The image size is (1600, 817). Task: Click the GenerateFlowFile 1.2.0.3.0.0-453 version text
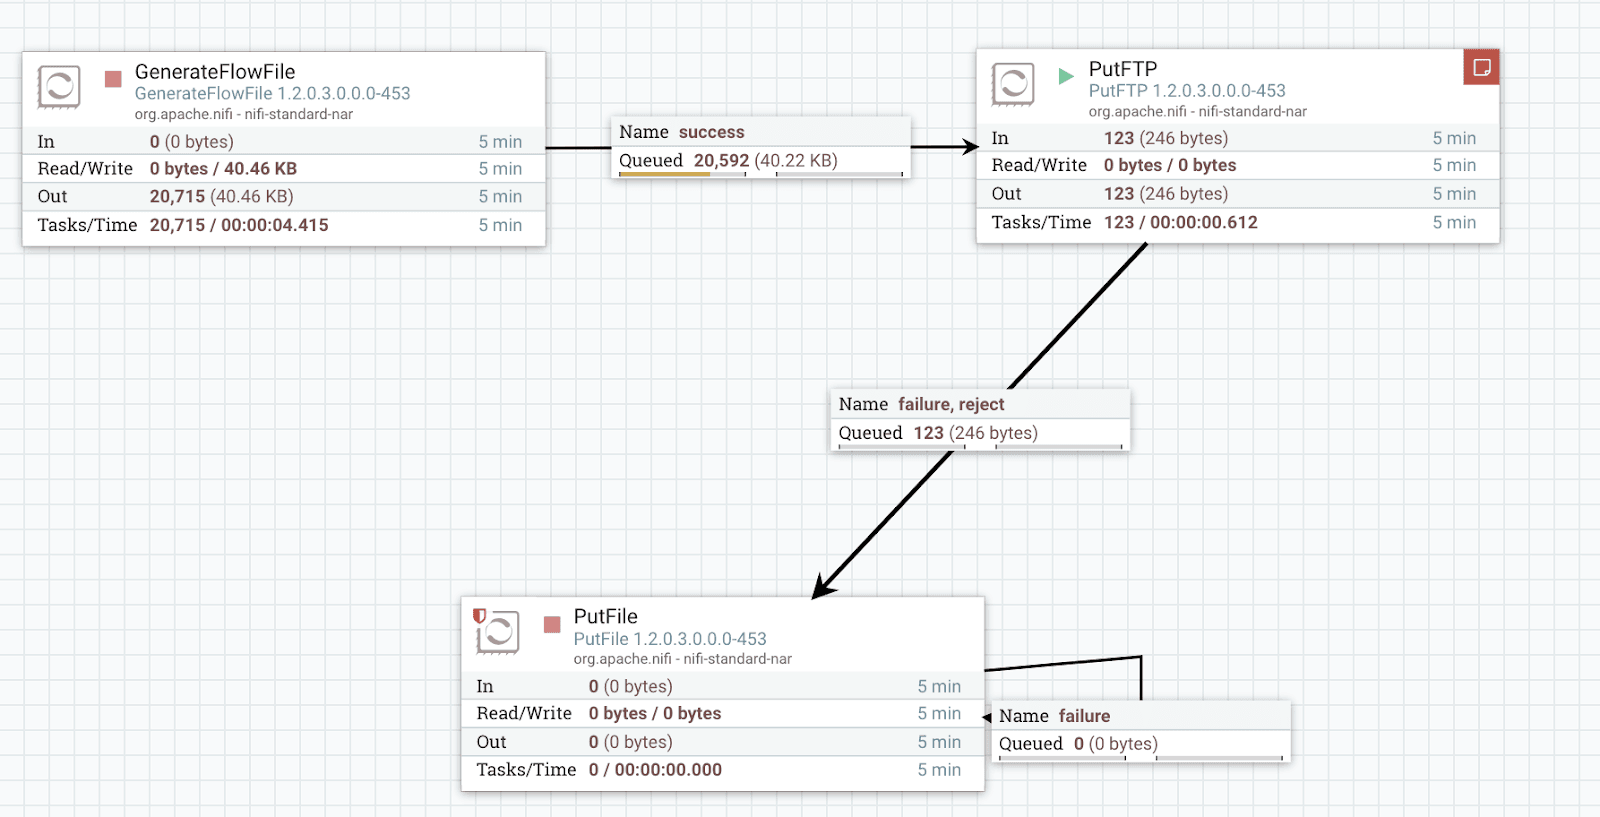point(272,93)
